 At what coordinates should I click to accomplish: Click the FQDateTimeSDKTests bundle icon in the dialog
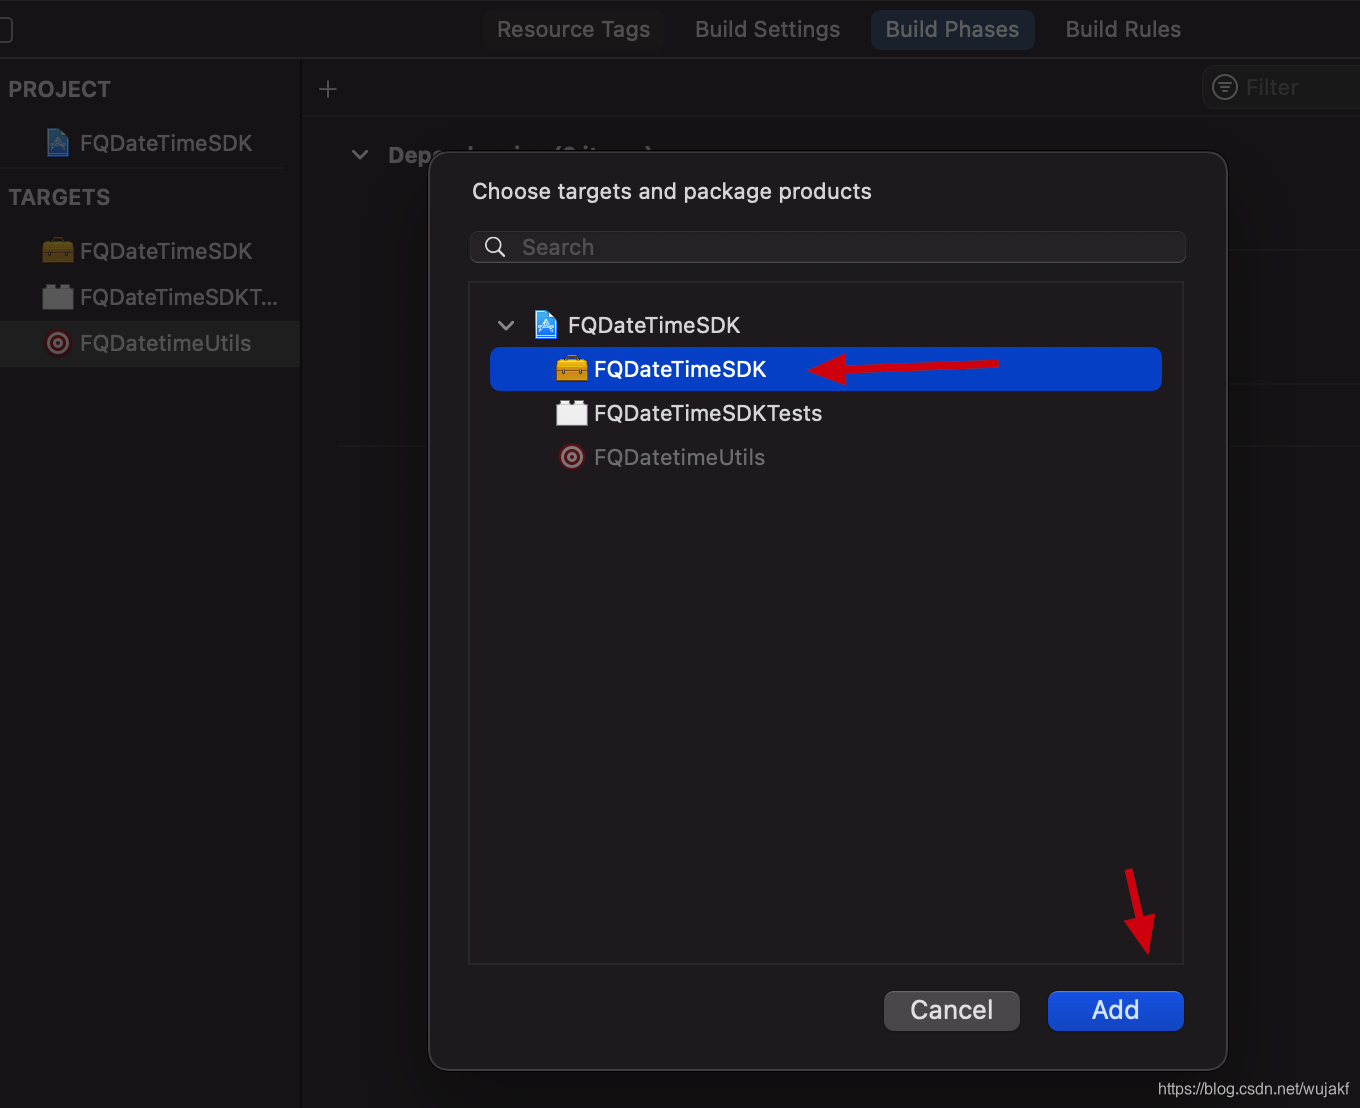coord(572,413)
